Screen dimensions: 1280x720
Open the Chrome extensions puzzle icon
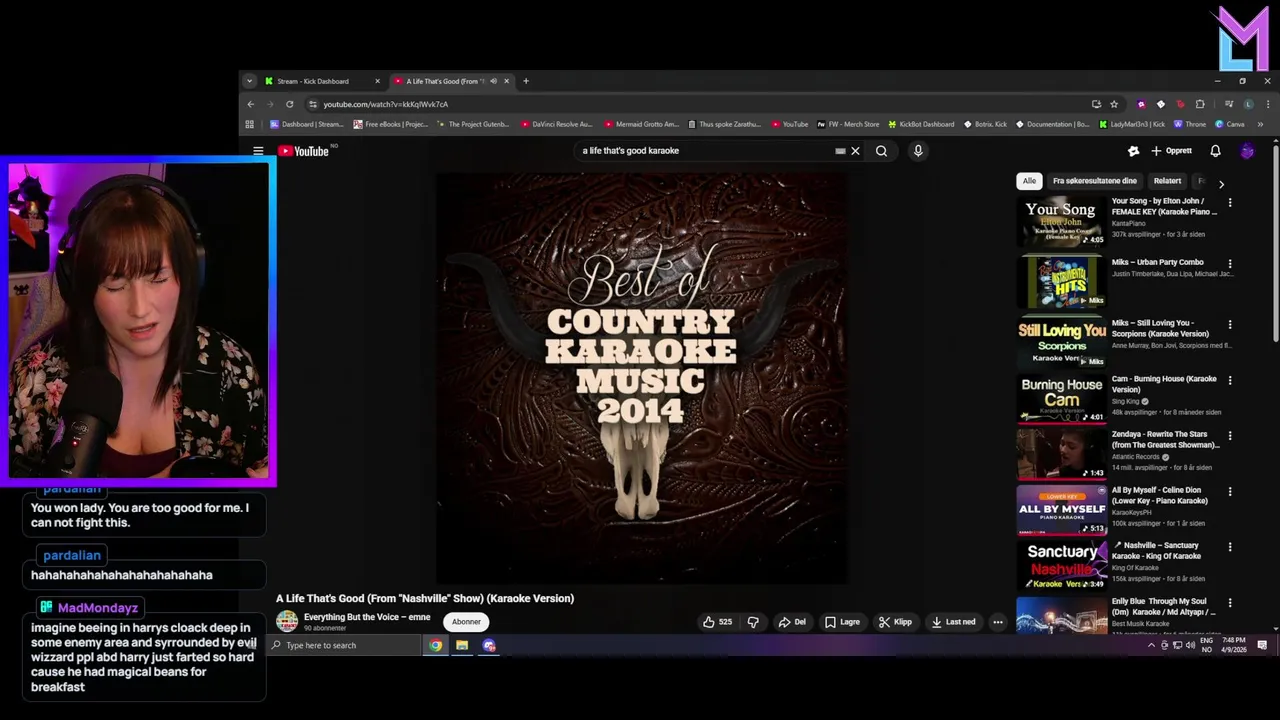point(1200,104)
